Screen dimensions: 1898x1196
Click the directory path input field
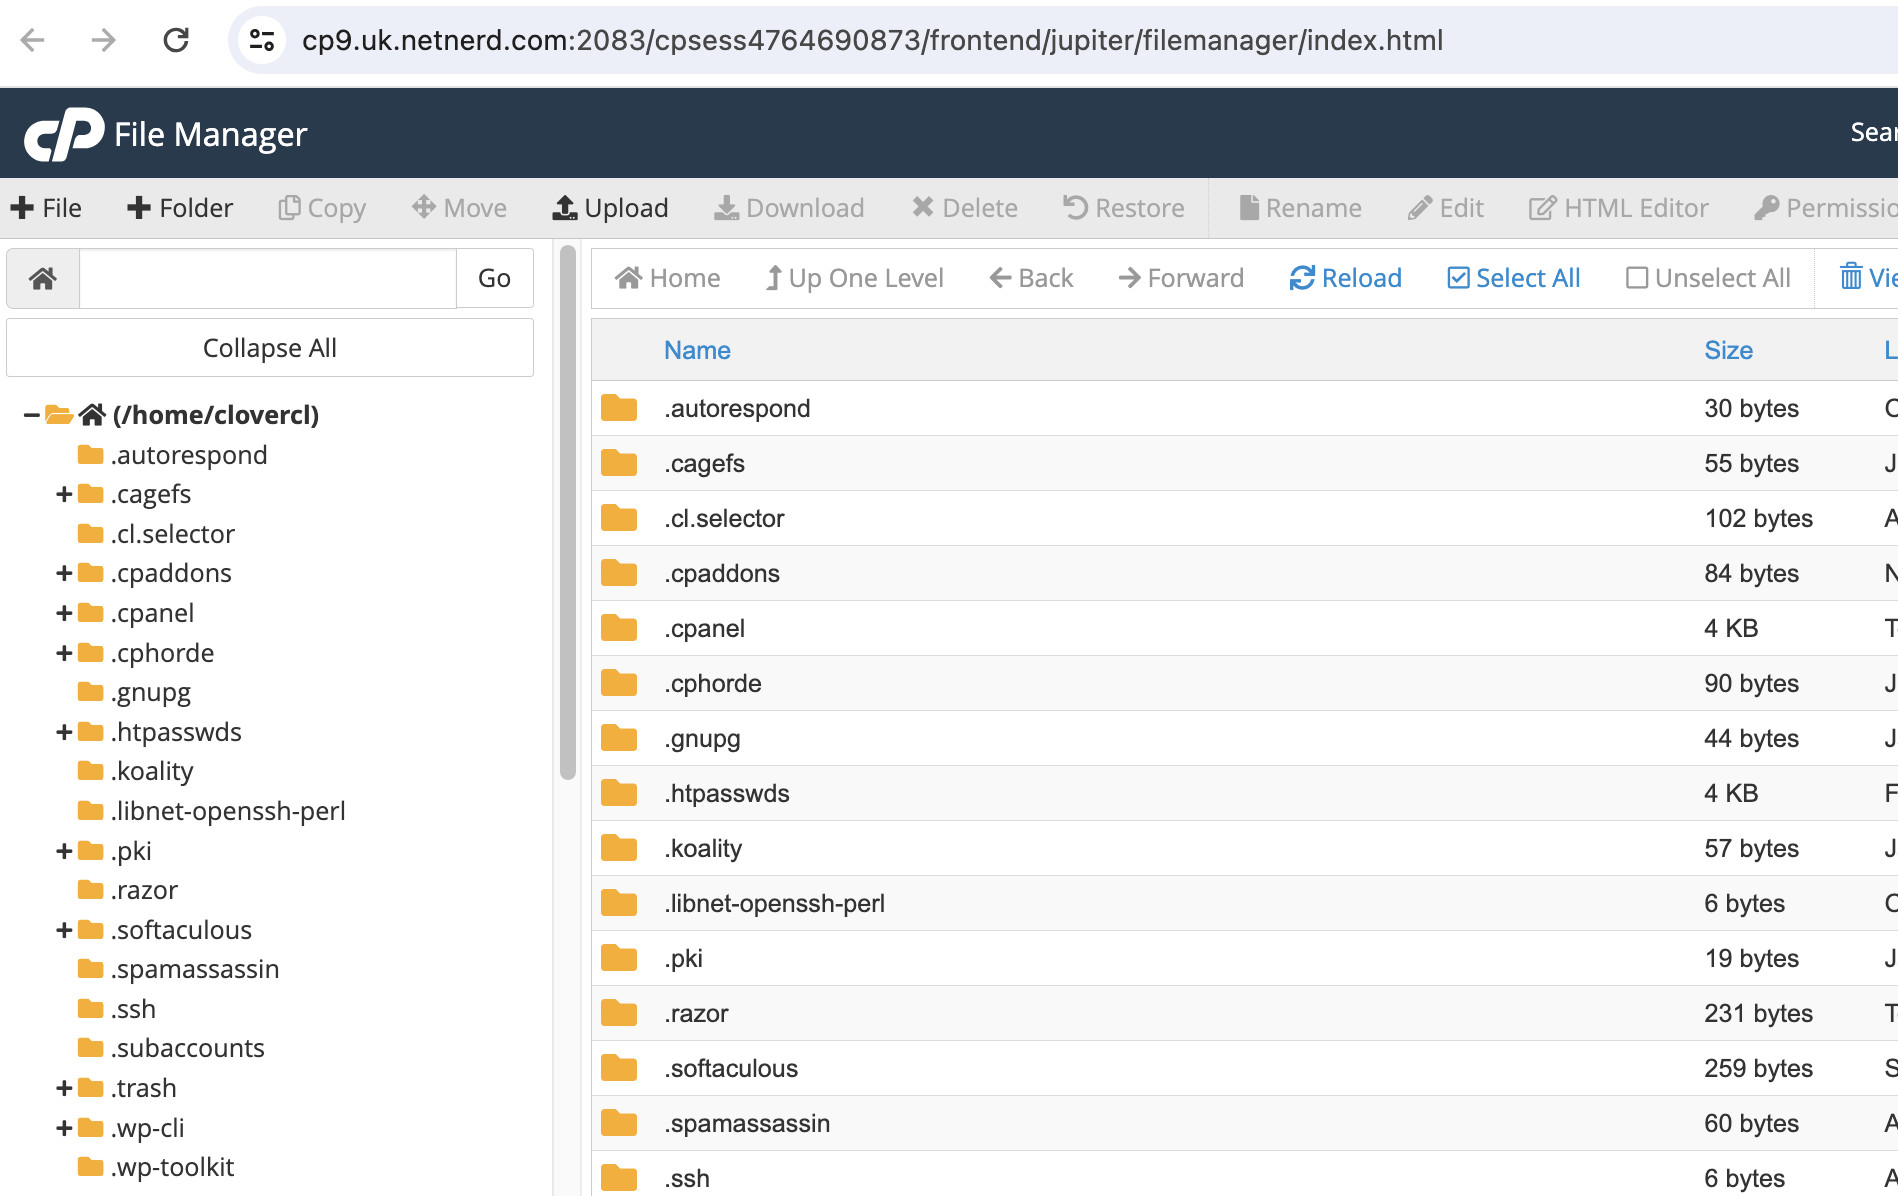(x=268, y=278)
